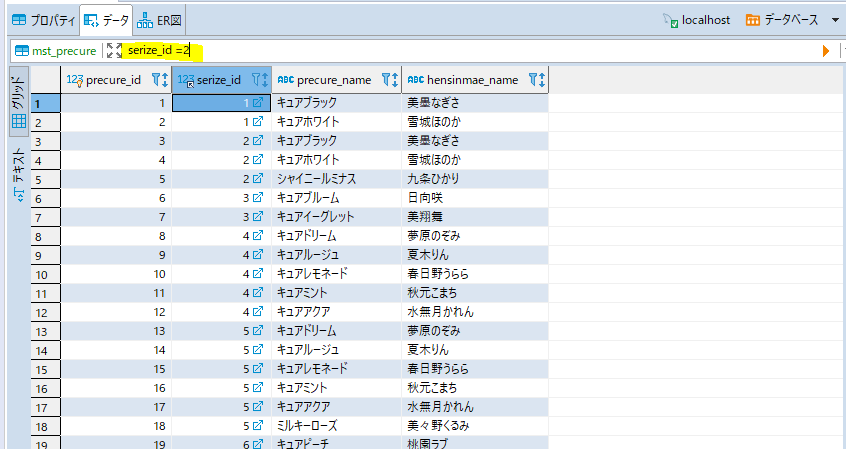
Task: Select キュアホワイト cell in row 4
Action: (x=337, y=160)
